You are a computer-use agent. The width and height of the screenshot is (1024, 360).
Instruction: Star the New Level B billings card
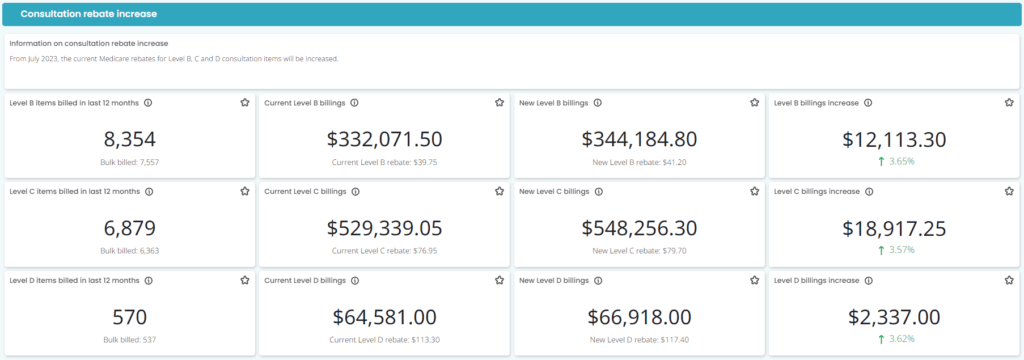pos(754,103)
